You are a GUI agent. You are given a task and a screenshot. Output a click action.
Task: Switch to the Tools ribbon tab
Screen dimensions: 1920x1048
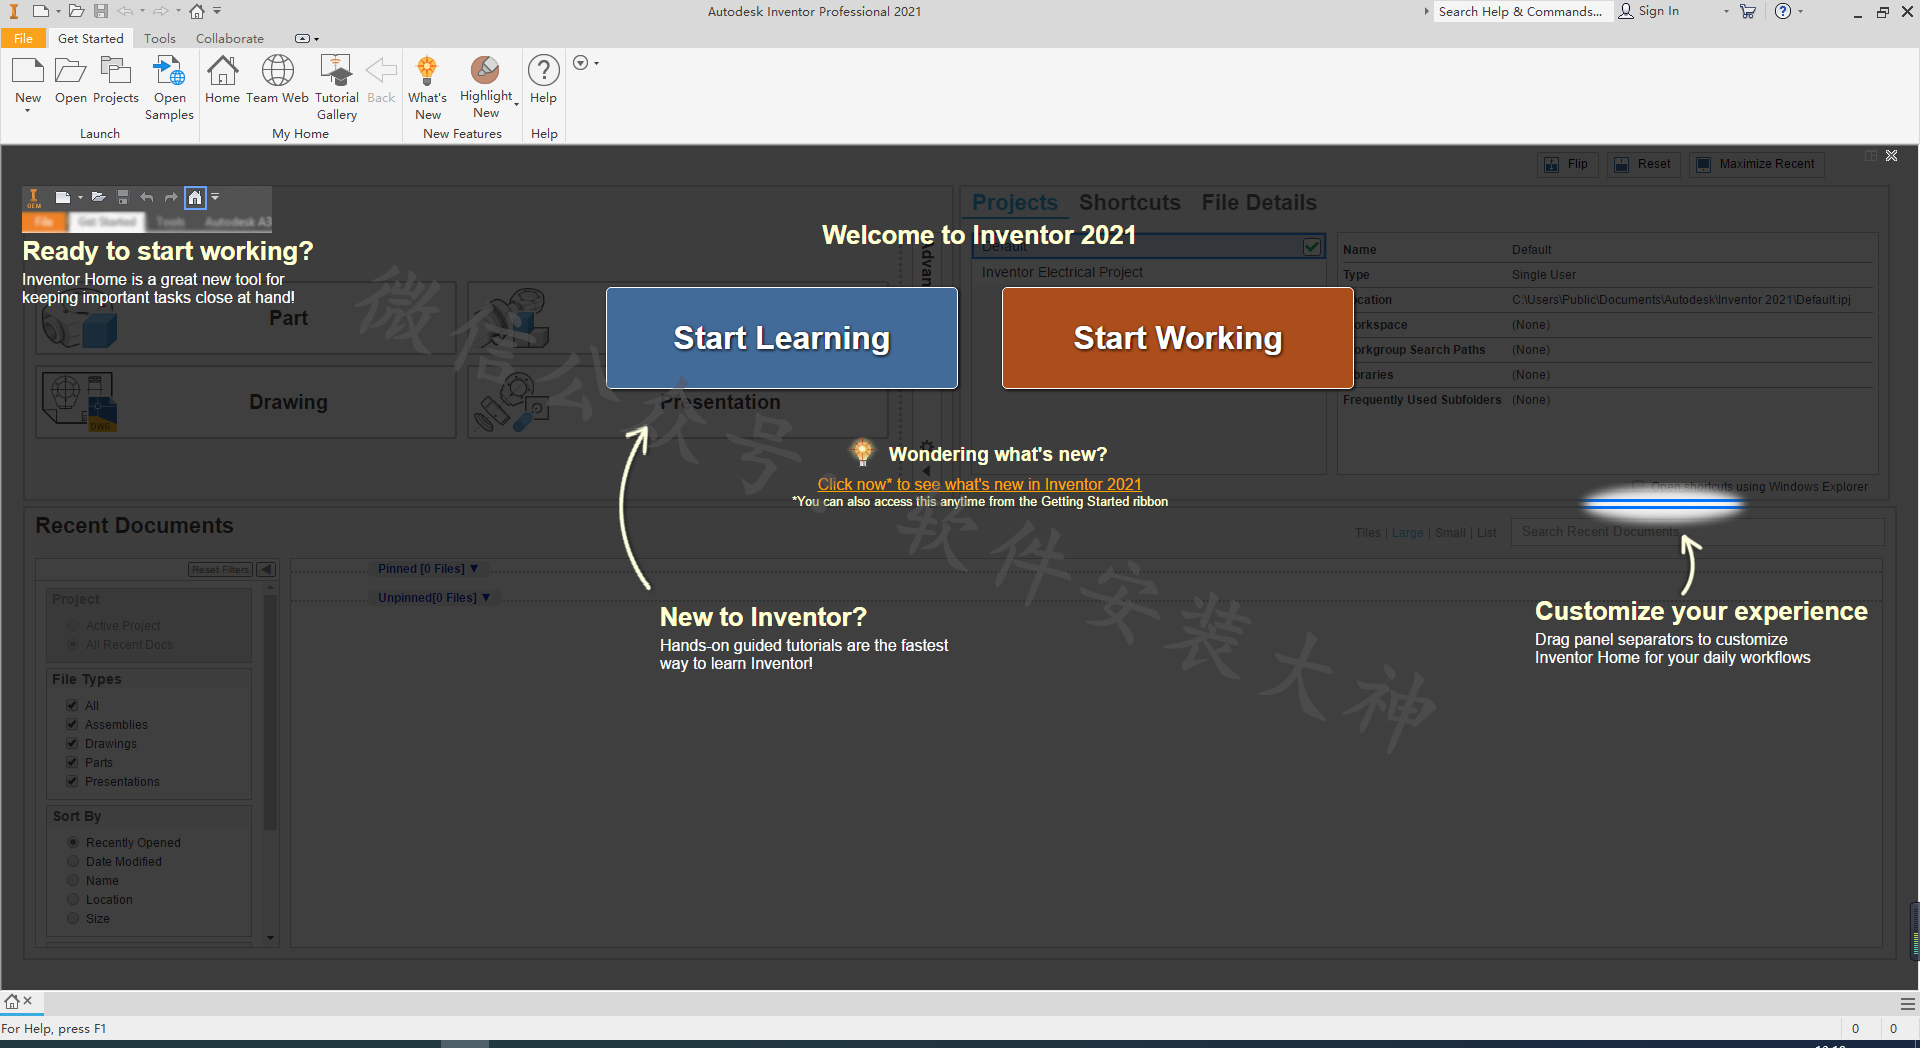pyautogui.click(x=160, y=38)
